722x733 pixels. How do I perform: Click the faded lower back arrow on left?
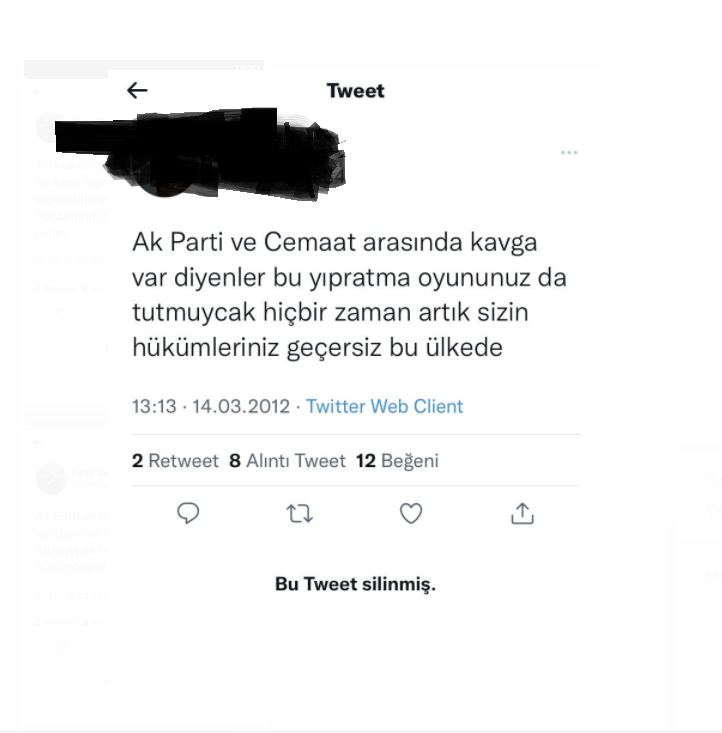[38, 442]
